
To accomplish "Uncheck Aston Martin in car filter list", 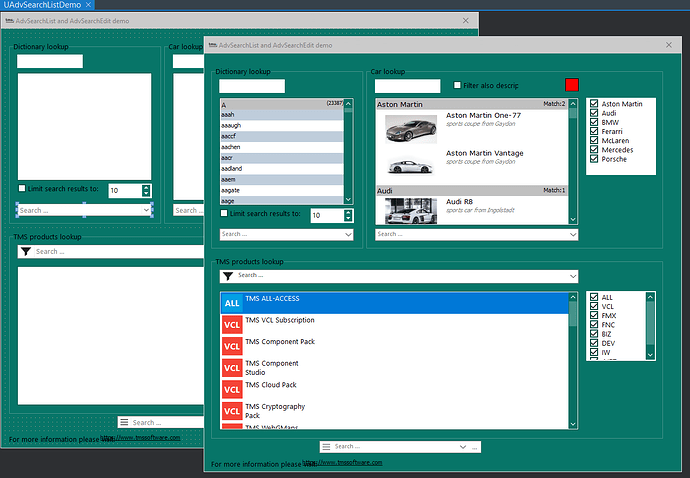I will (x=594, y=103).
